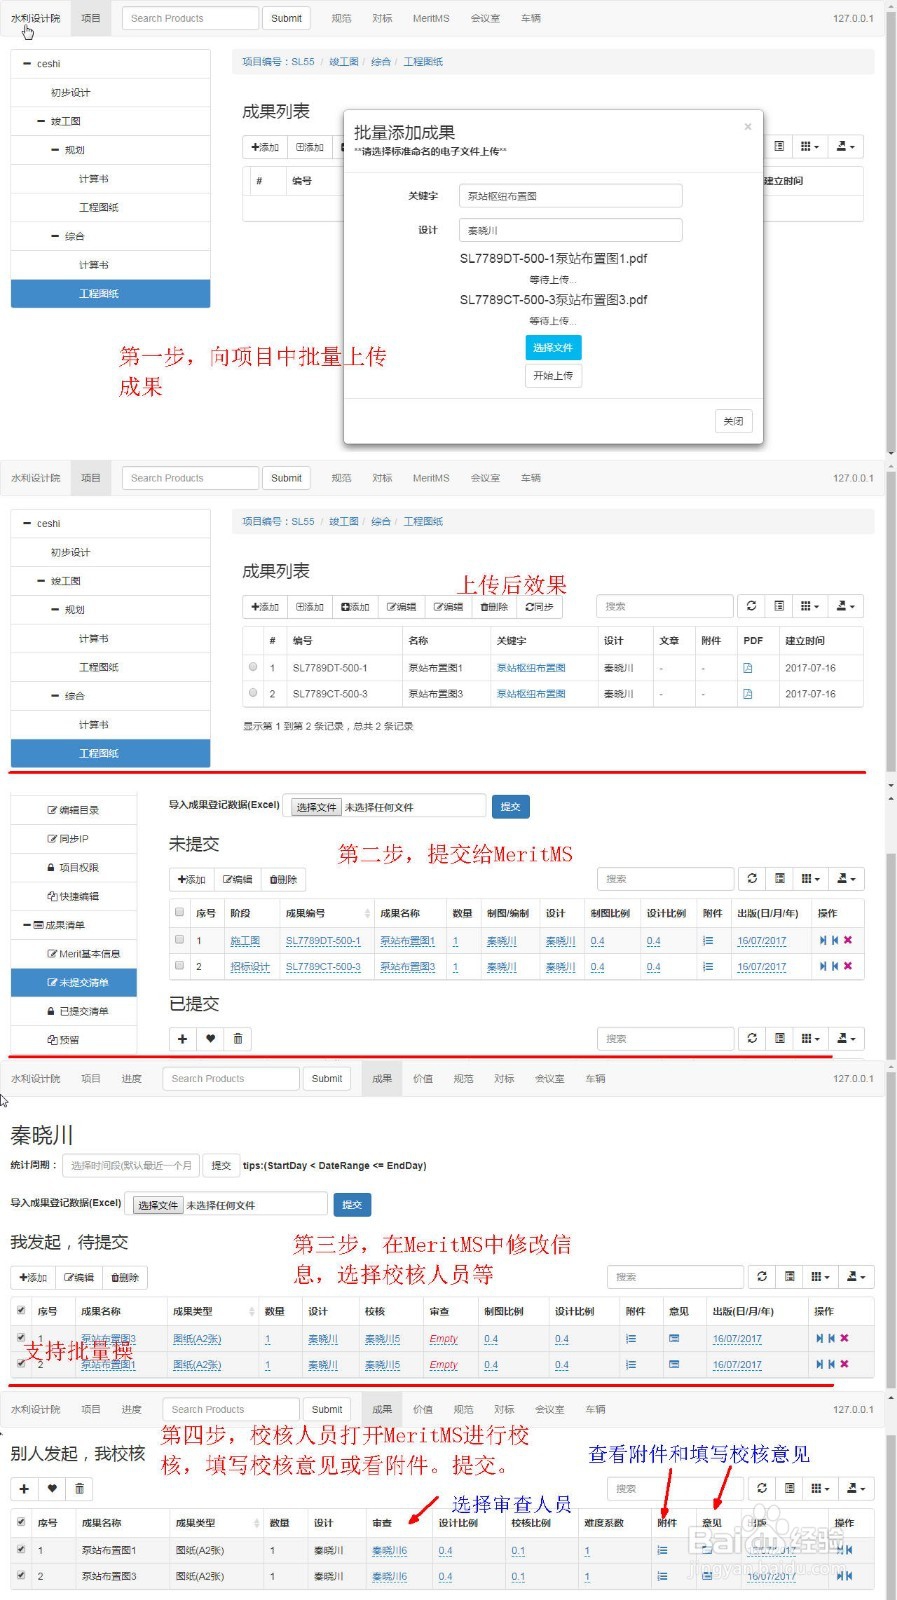This screenshot has height=1600, width=897.
Task: Click trash icon under 别人发起，我校核 heading
Action: (80, 1489)
